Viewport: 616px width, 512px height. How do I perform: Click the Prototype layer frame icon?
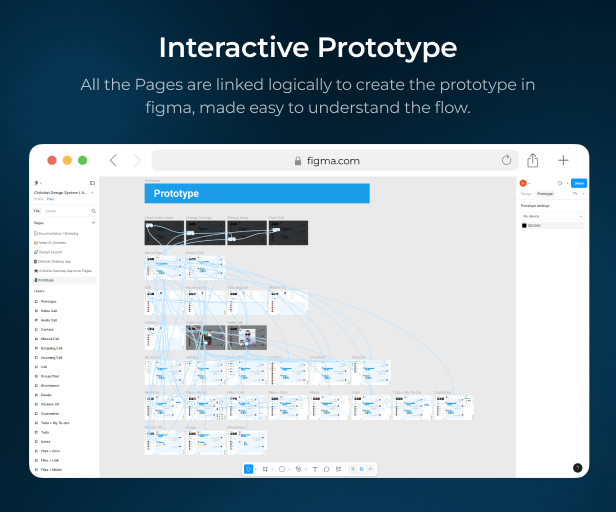[37, 301]
